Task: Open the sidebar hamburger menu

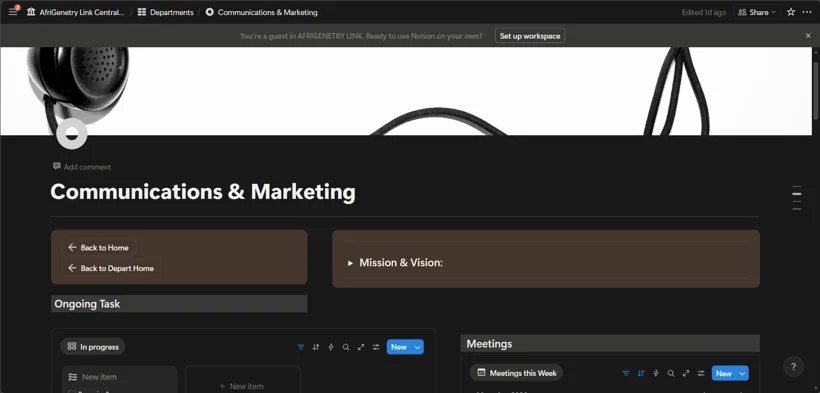Action: (13, 12)
